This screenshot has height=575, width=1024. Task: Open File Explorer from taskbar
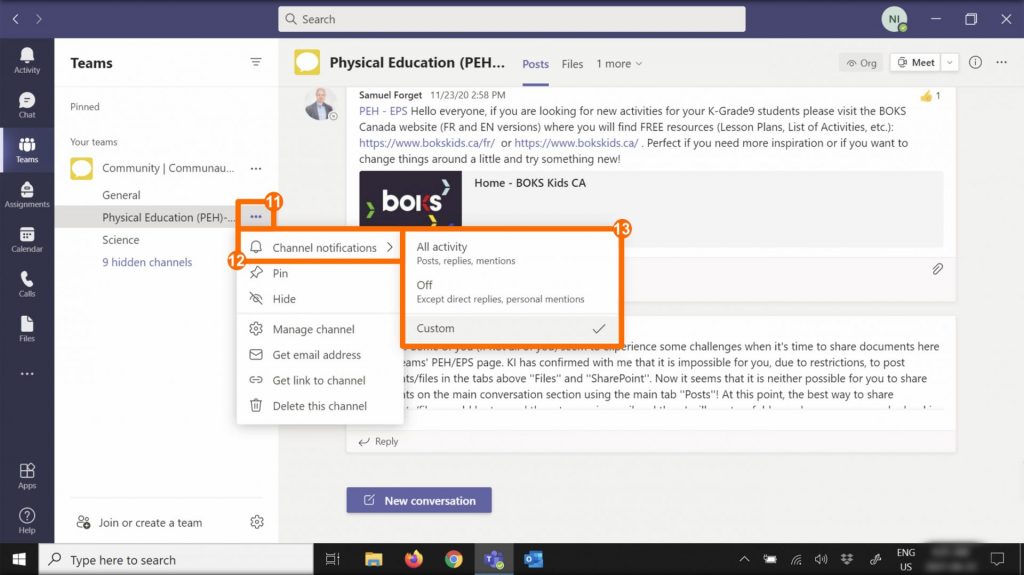[x=374, y=559]
